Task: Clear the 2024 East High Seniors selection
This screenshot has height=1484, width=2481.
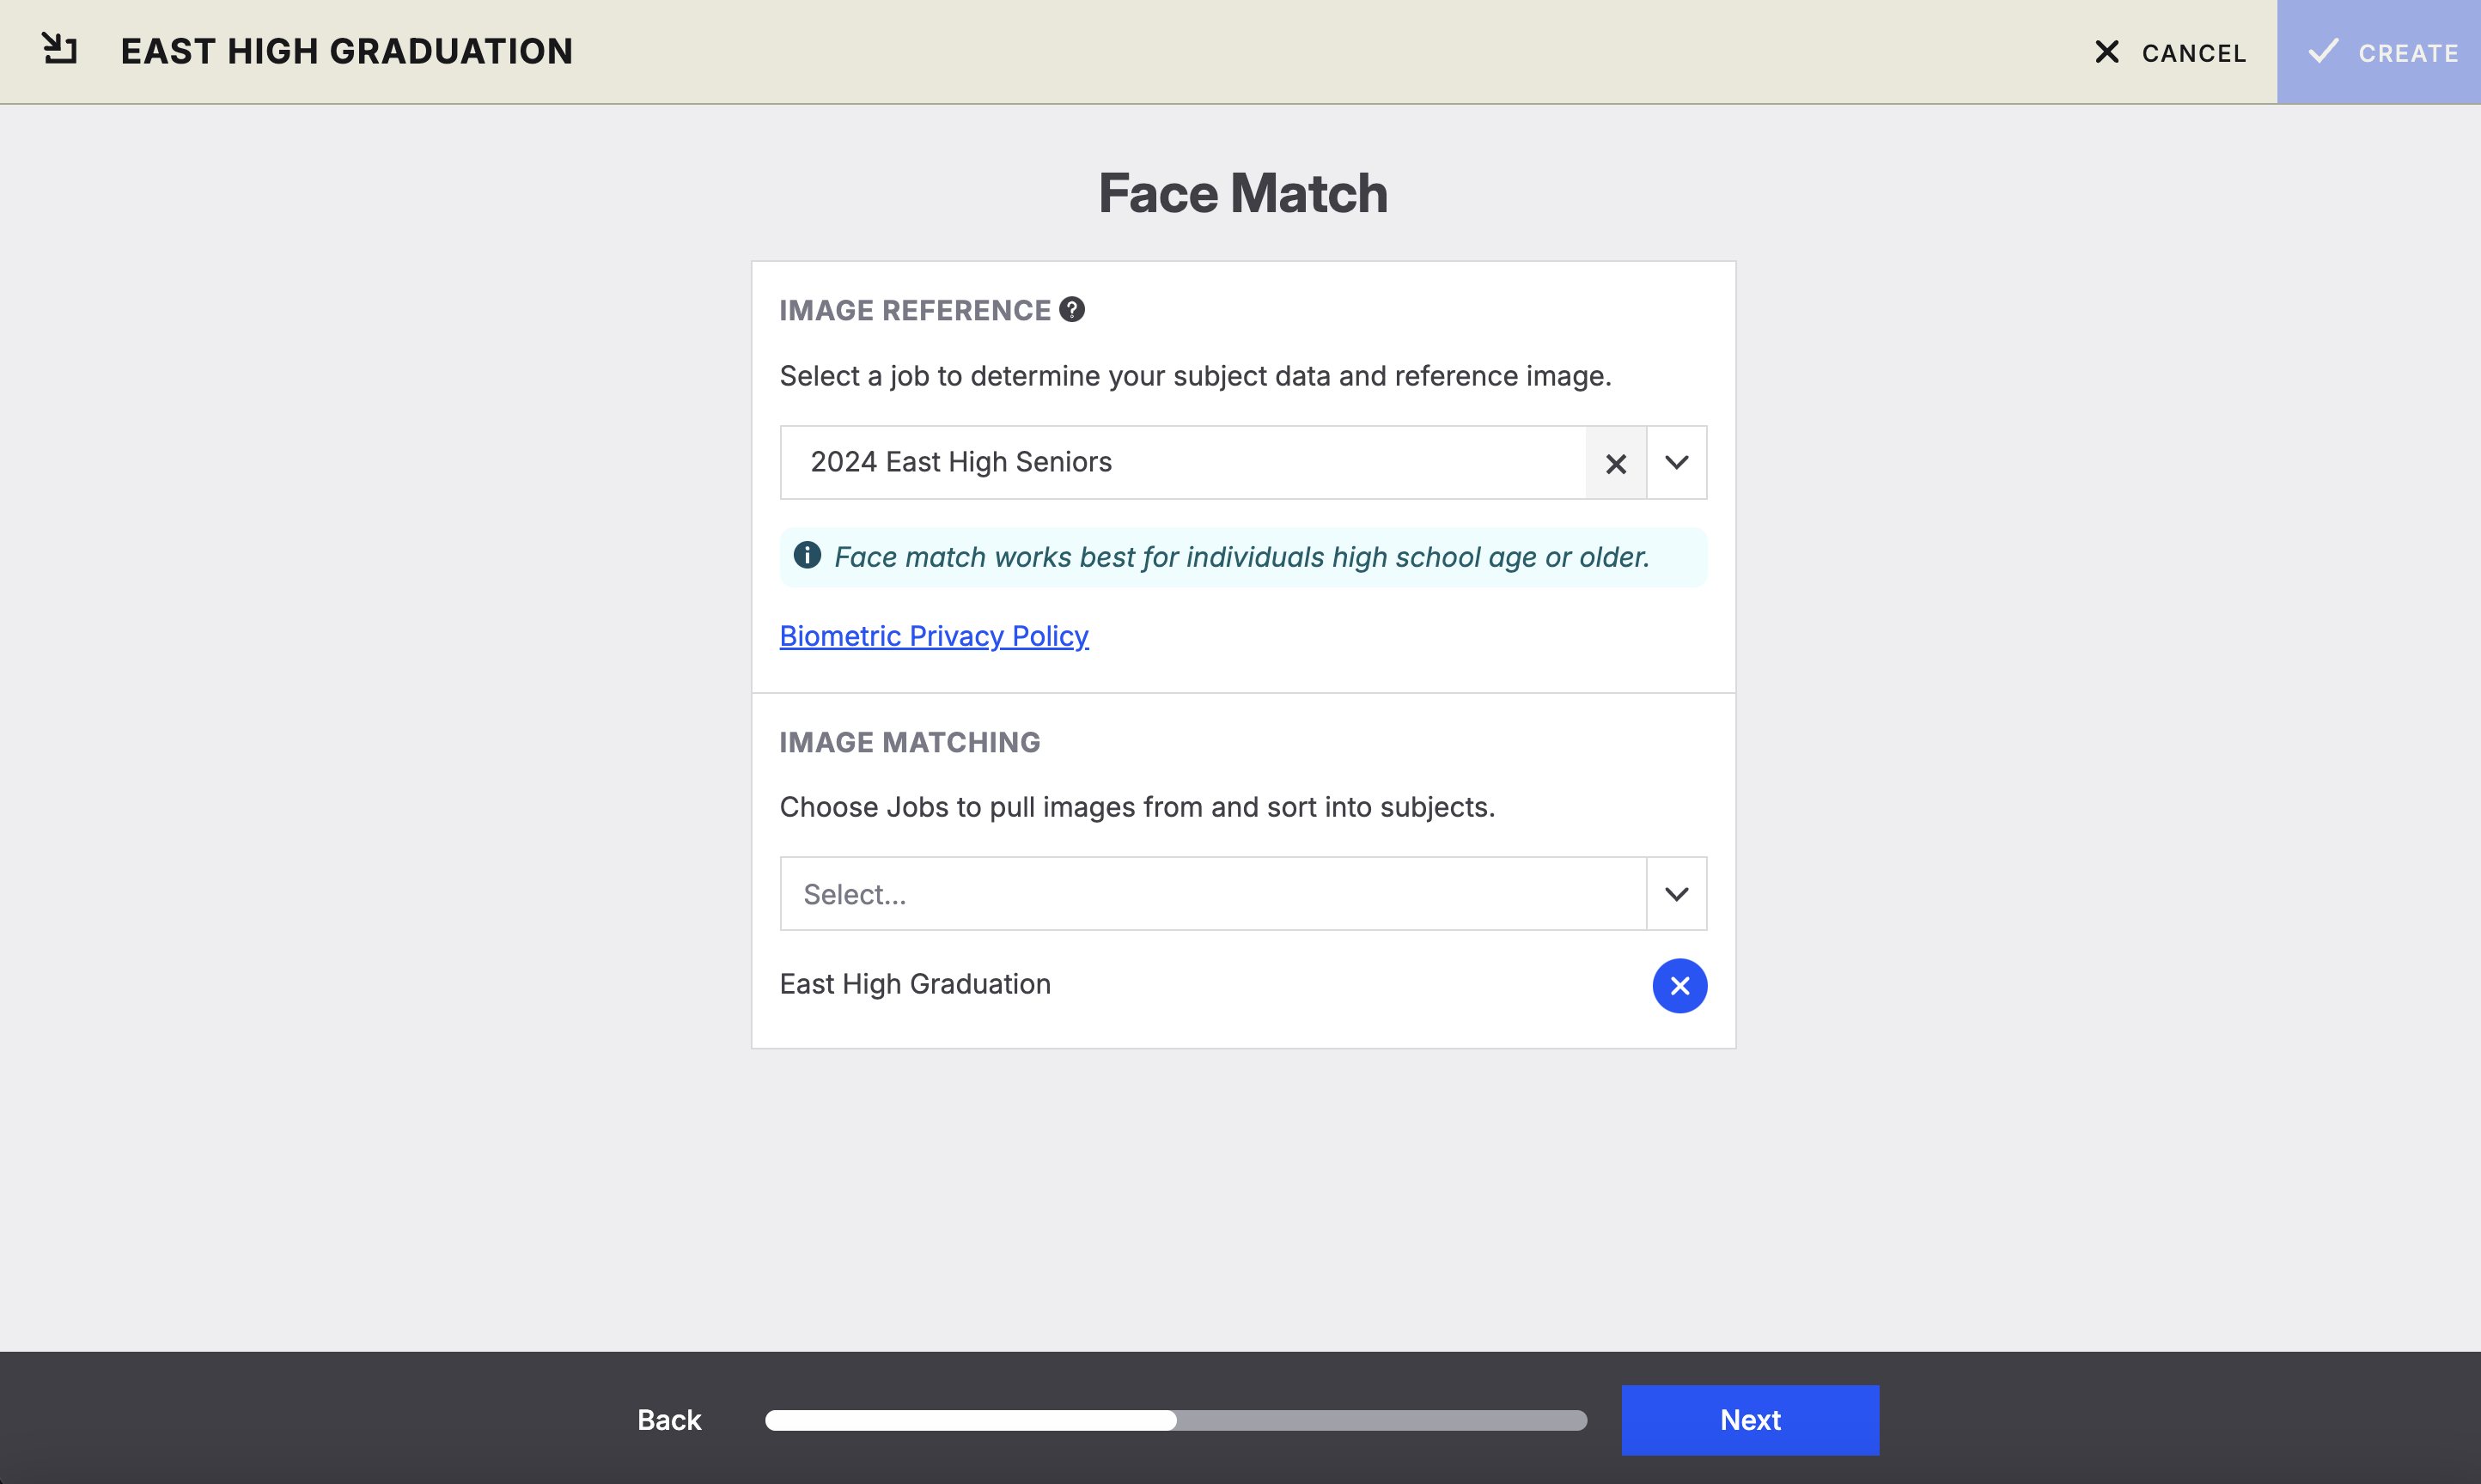Action: pyautogui.click(x=1615, y=463)
